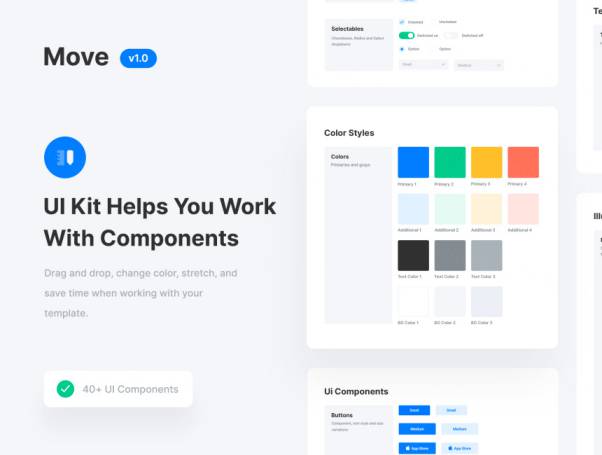
Task: Toggle the green Switched on switch
Action: [406, 35]
